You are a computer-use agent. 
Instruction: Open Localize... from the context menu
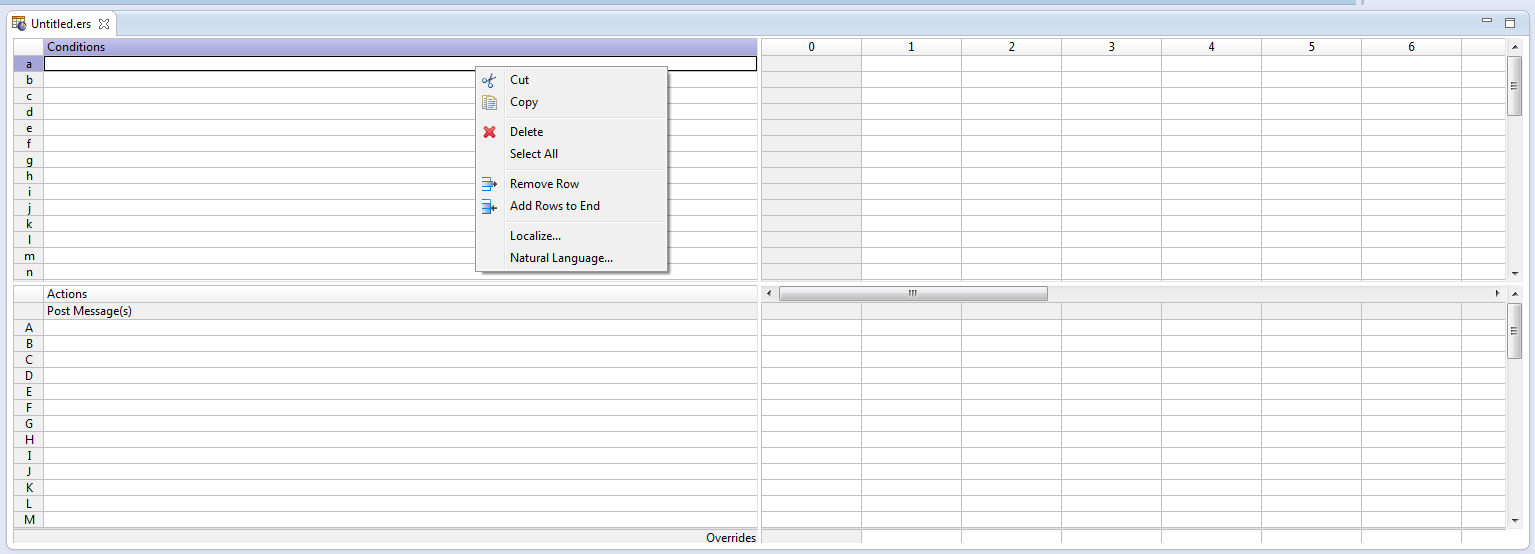535,236
